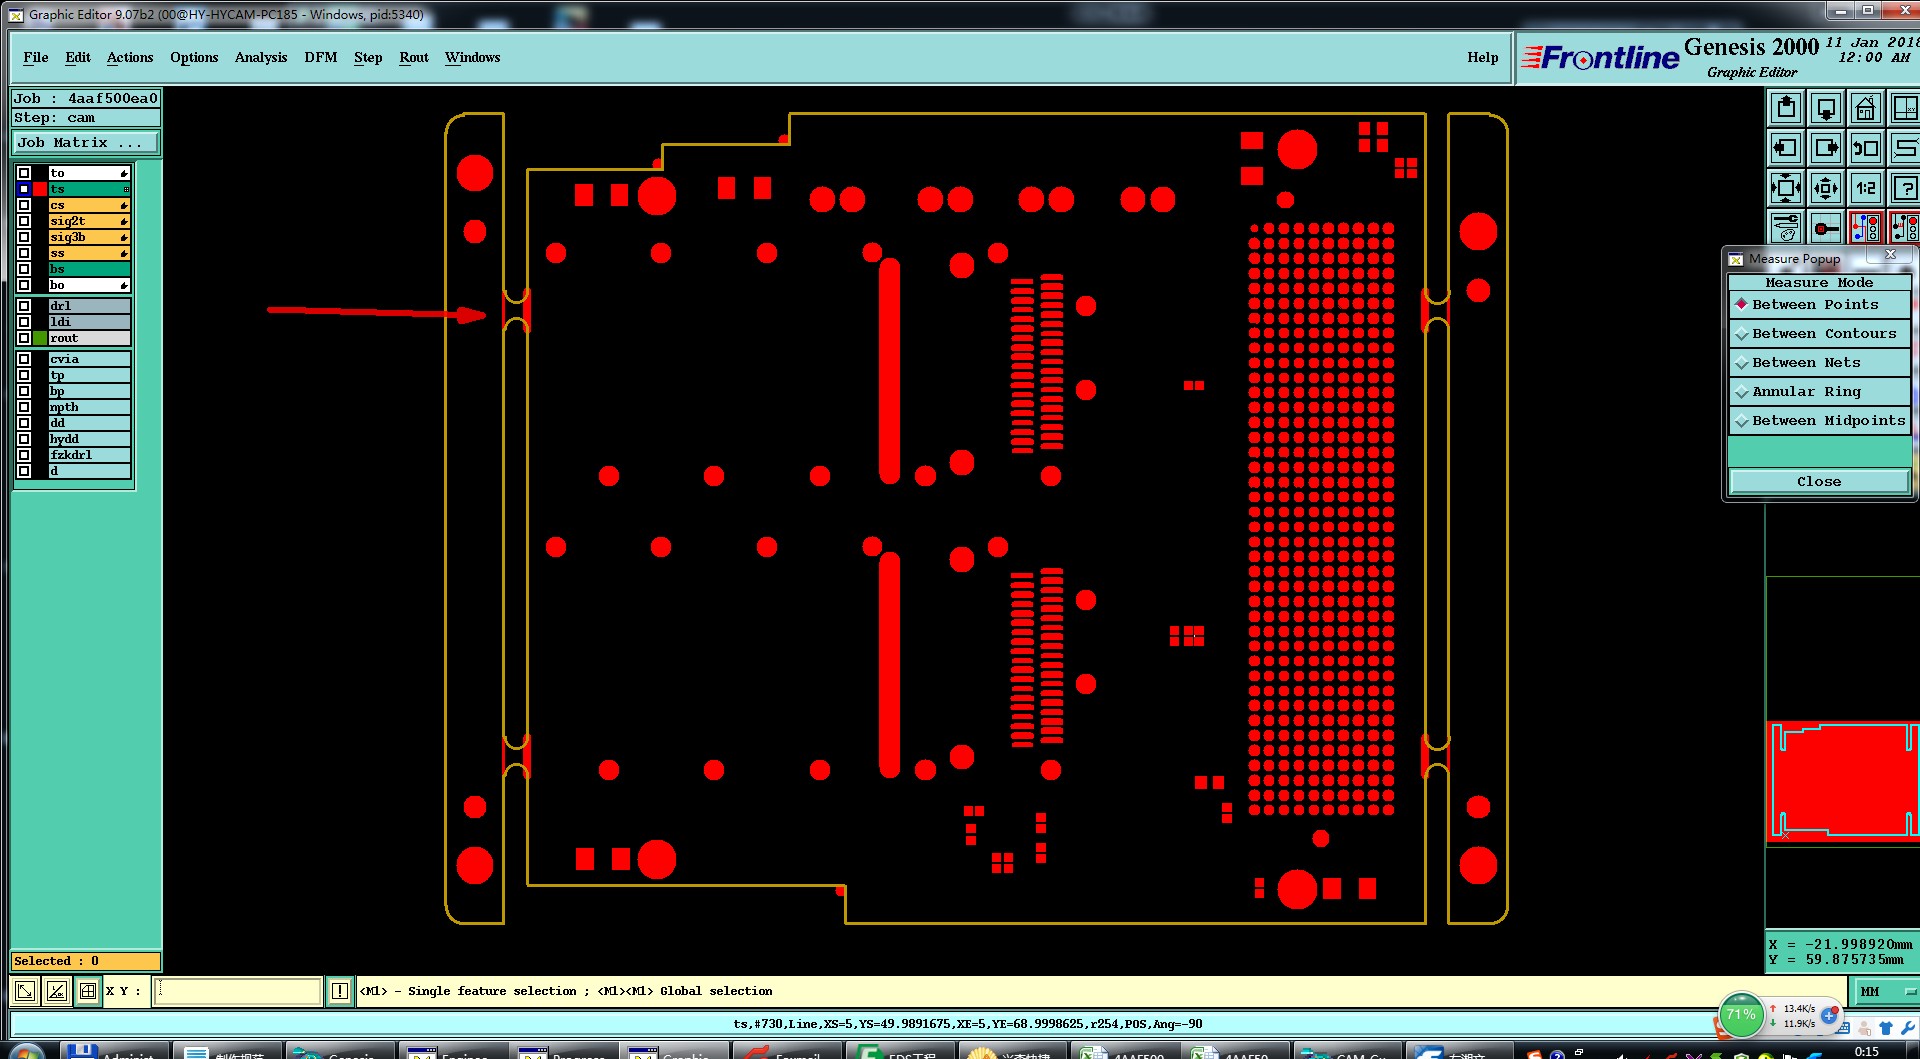Click the green swatch of rout layer

pyautogui.click(x=40, y=338)
